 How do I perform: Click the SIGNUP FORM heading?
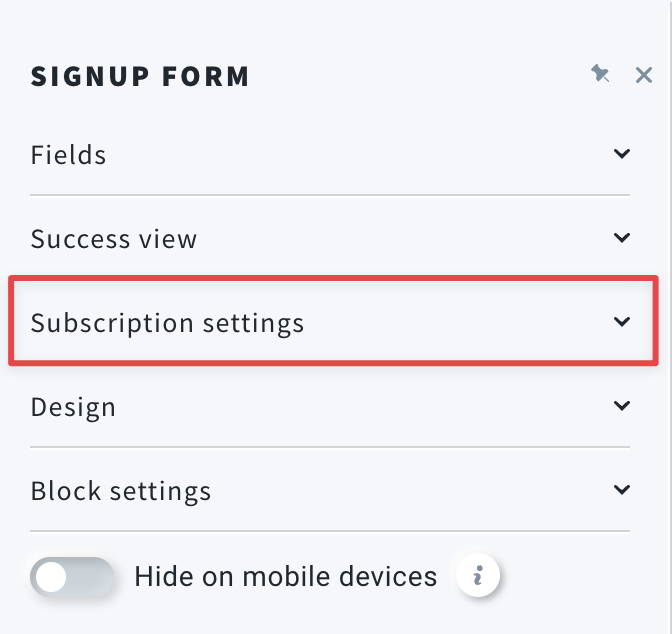tap(140, 77)
